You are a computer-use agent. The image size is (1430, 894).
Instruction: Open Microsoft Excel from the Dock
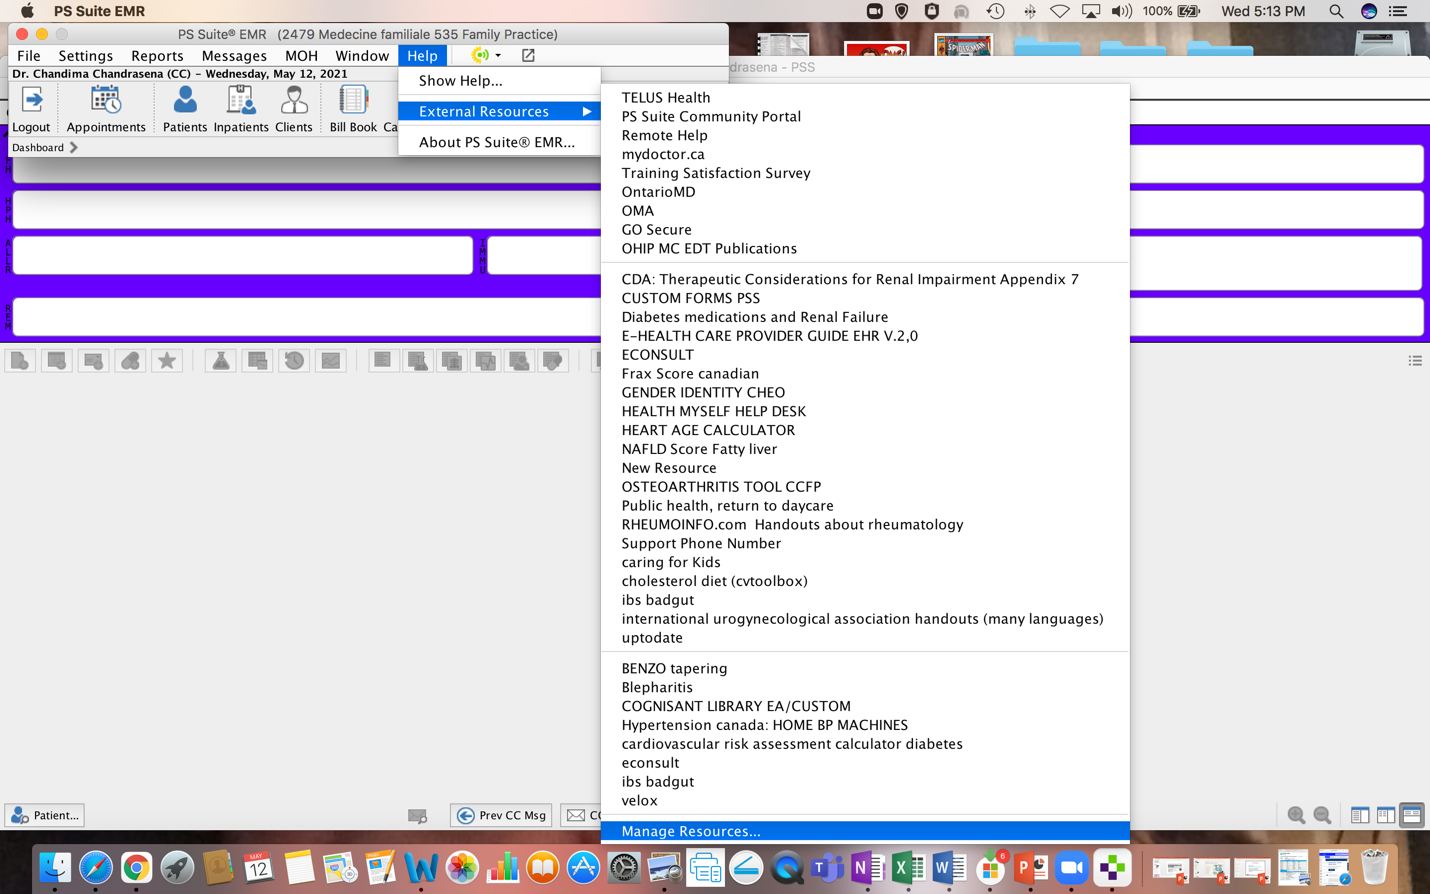pyautogui.click(x=907, y=867)
